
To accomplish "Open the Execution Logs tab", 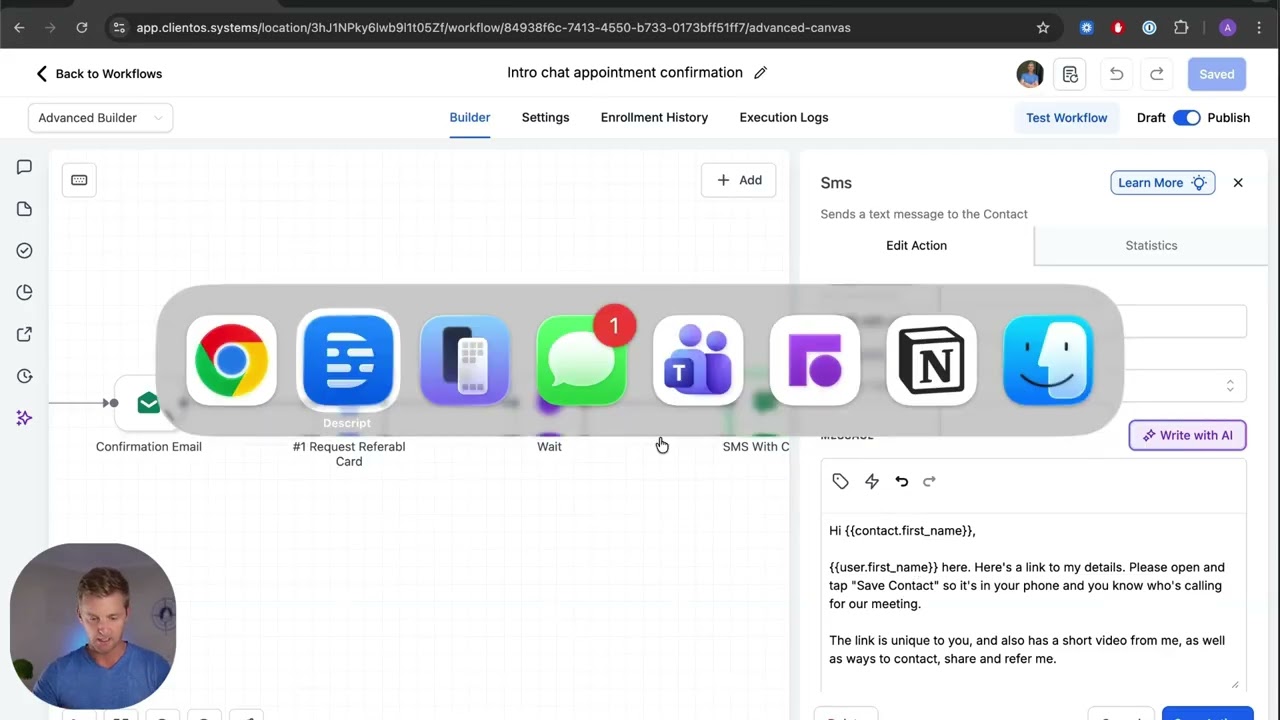I will (x=784, y=117).
